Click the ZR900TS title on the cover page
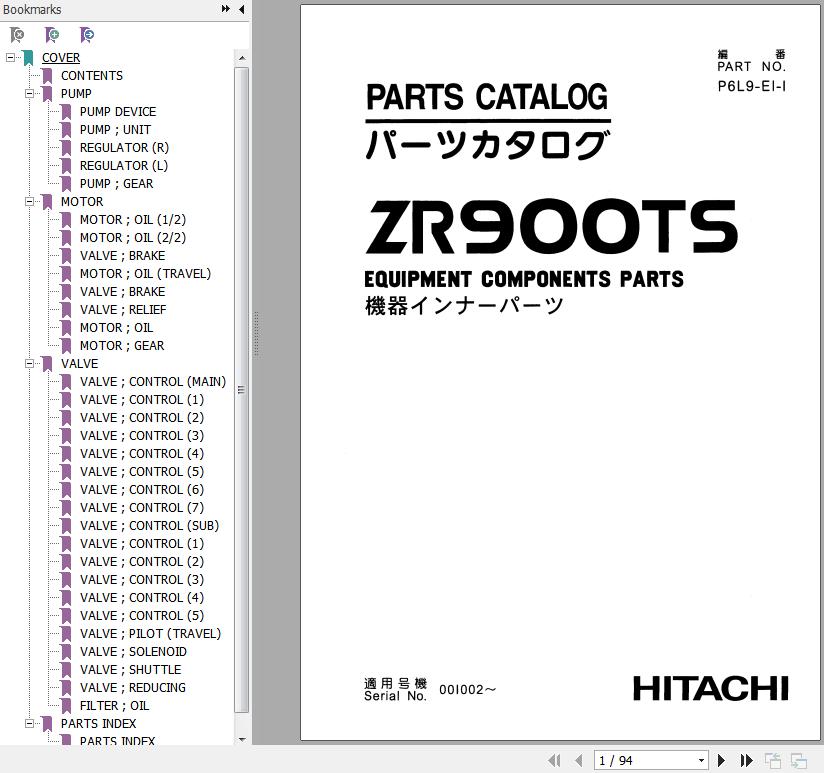This screenshot has height=773, width=824. [x=551, y=226]
